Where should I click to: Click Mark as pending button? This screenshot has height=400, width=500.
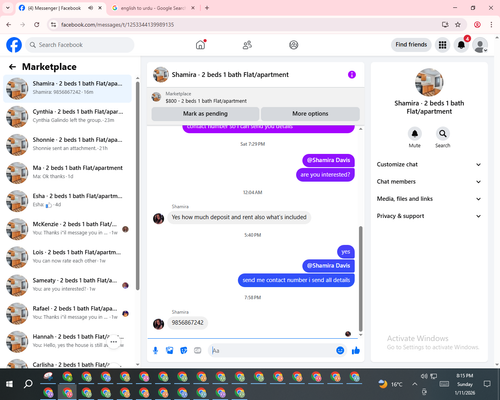point(205,114)
